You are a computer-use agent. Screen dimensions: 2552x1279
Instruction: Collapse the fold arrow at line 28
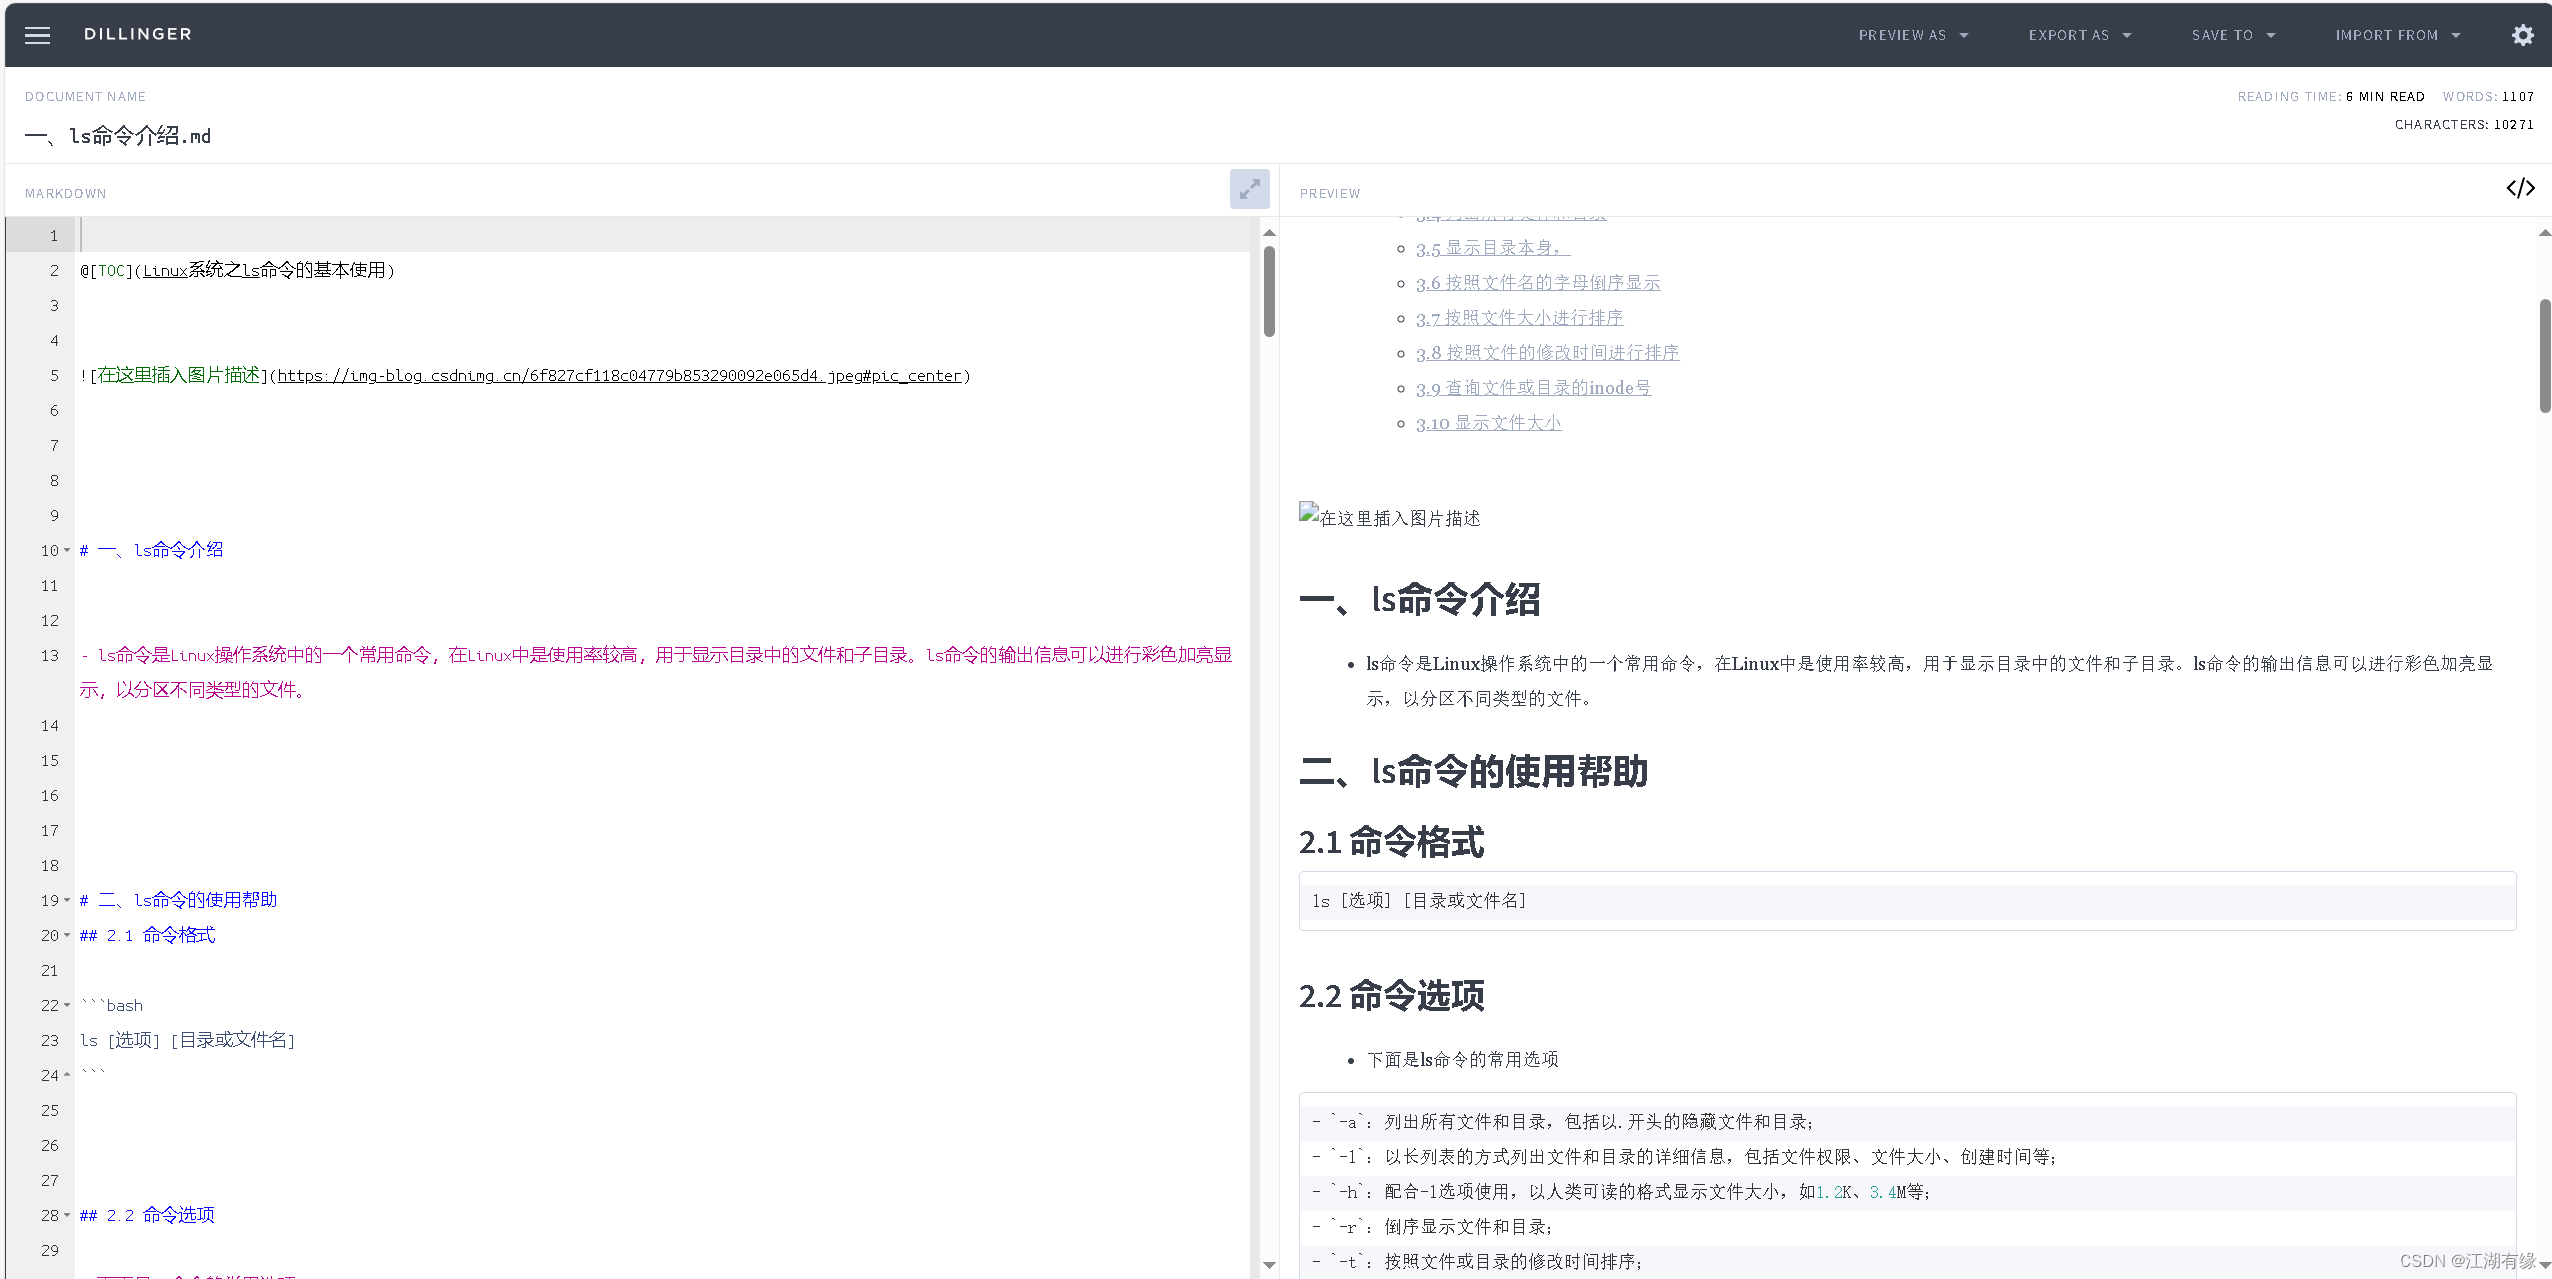click(x=67, y=1216)
